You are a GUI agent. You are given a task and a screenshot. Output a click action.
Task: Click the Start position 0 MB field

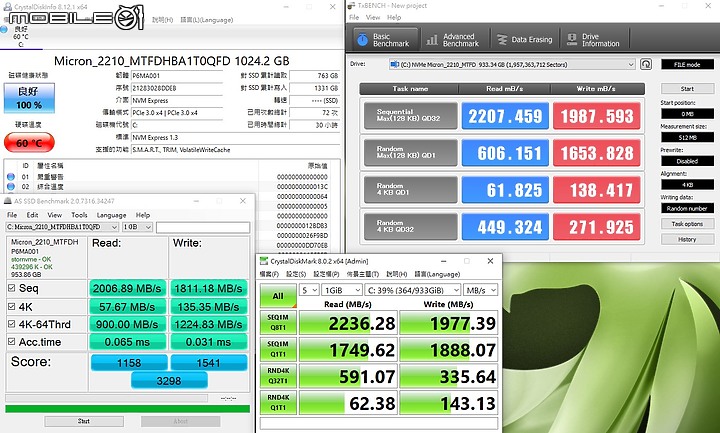coord(687,113)
